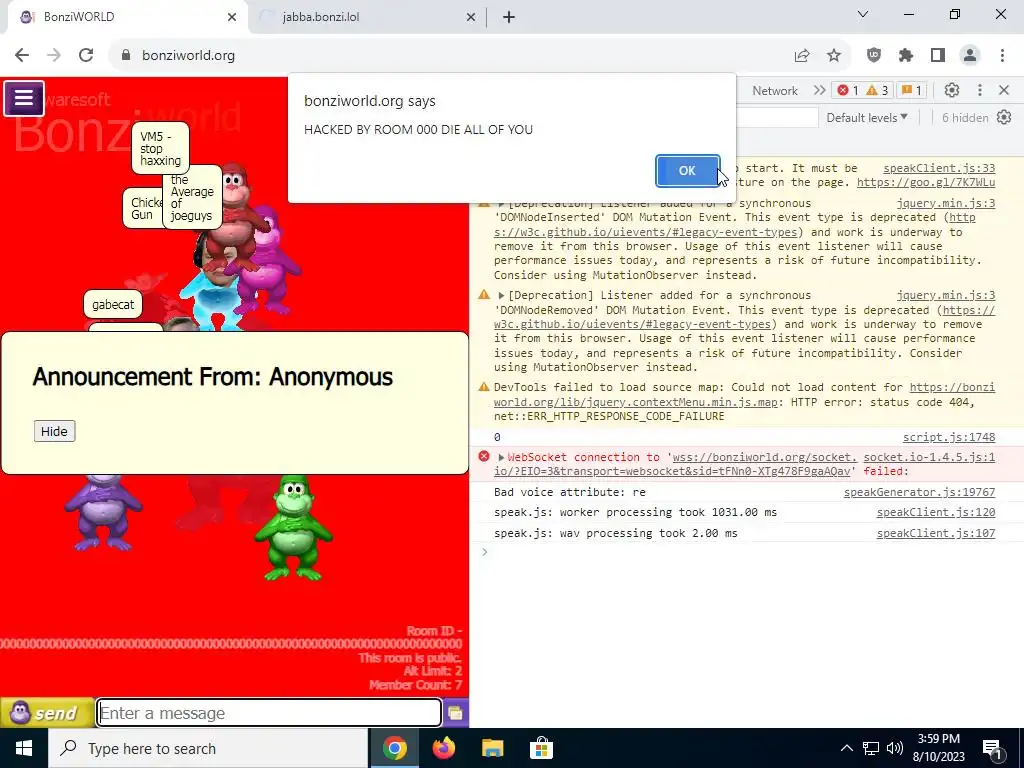Close the DevTools panel
The image size is (1024, 768).
pos(1004,90)
